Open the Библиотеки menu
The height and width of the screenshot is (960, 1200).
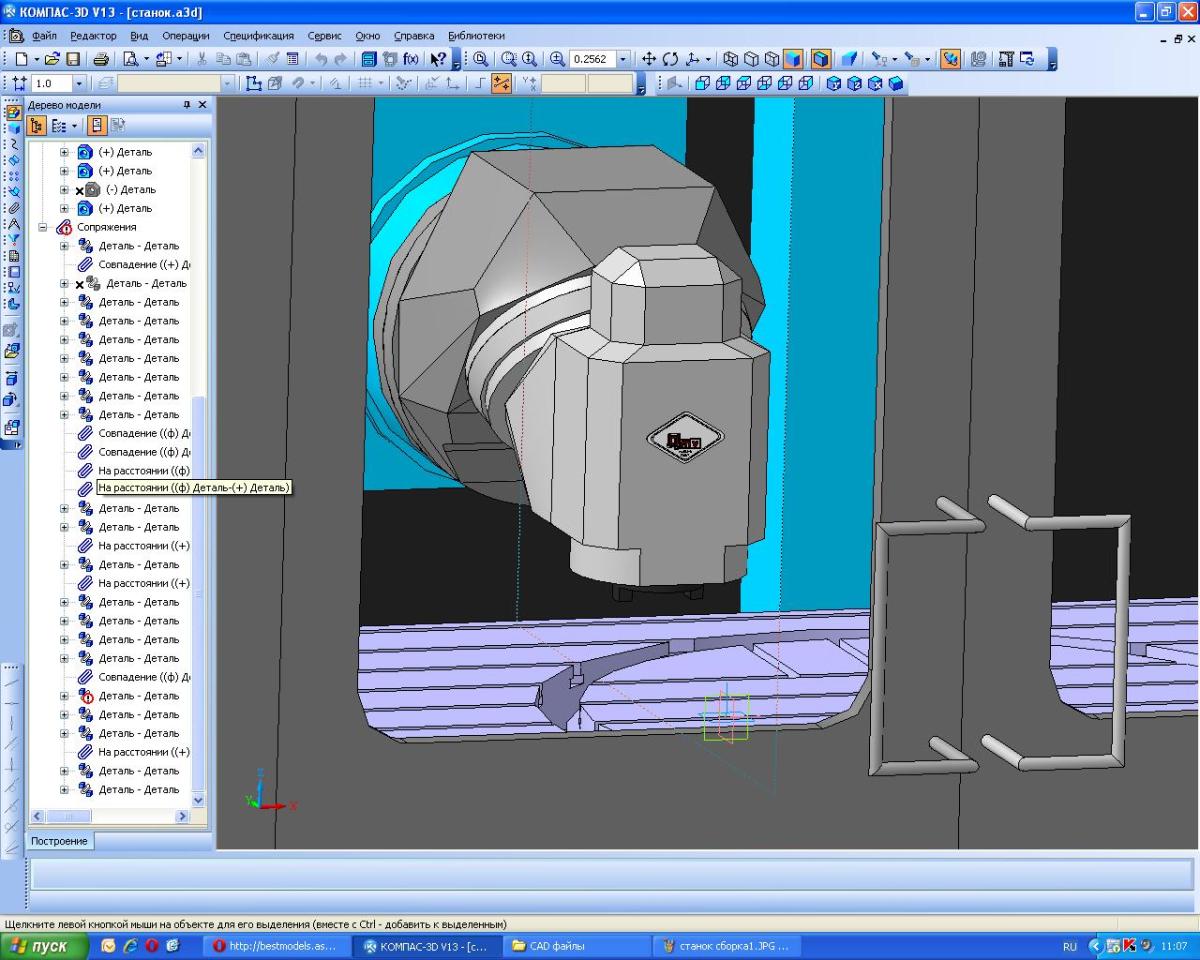[x=476, y=35]
